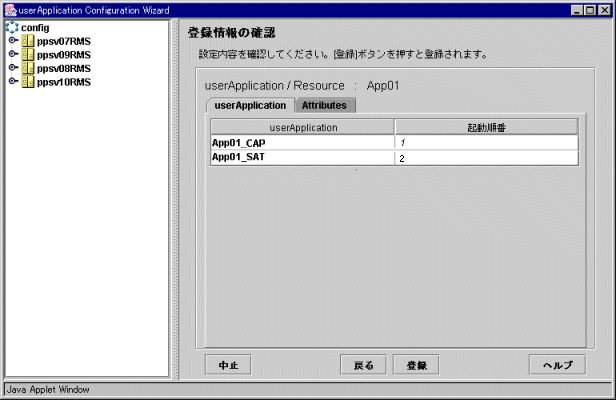This screenshot has width=616, height=400.
Task: Expand the ppsv09RMS tree node
Action: pos(12,55)
